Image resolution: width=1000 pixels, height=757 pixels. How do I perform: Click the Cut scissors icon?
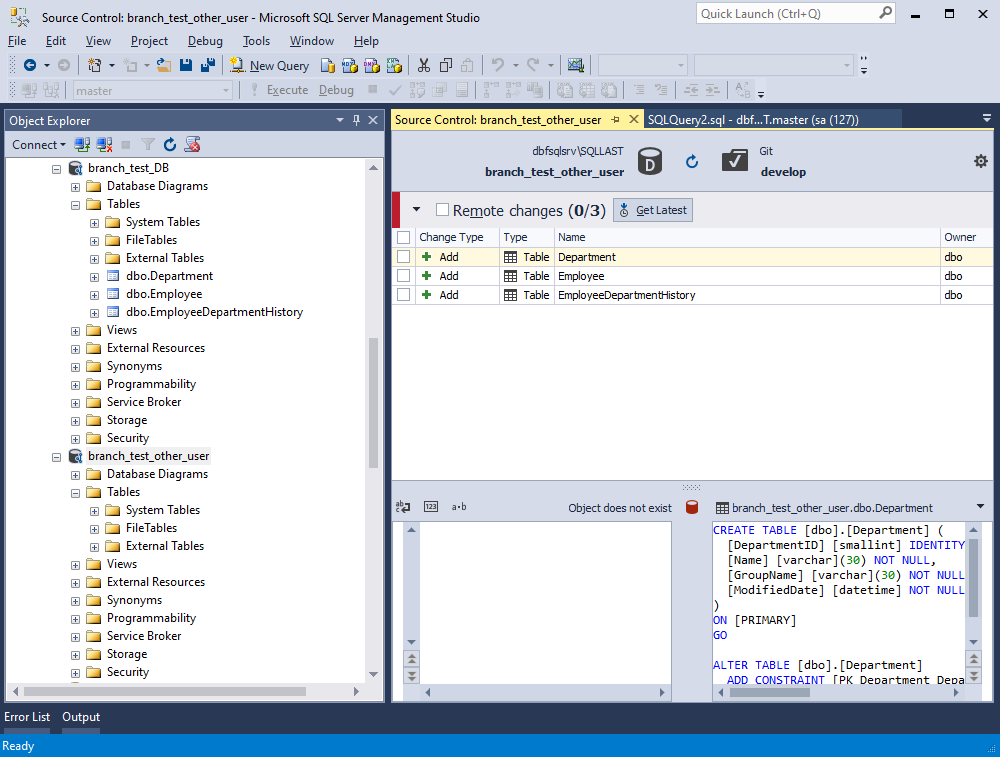pos(423,65)
